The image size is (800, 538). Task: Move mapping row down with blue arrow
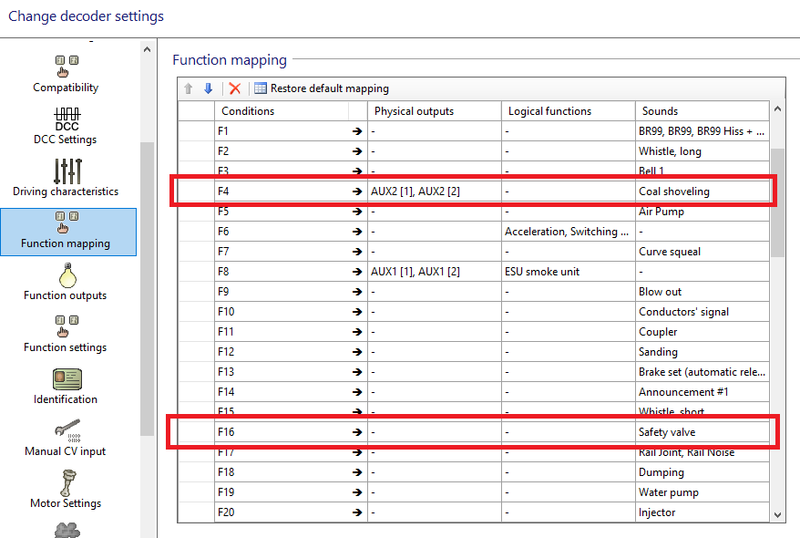pos(208,88)
